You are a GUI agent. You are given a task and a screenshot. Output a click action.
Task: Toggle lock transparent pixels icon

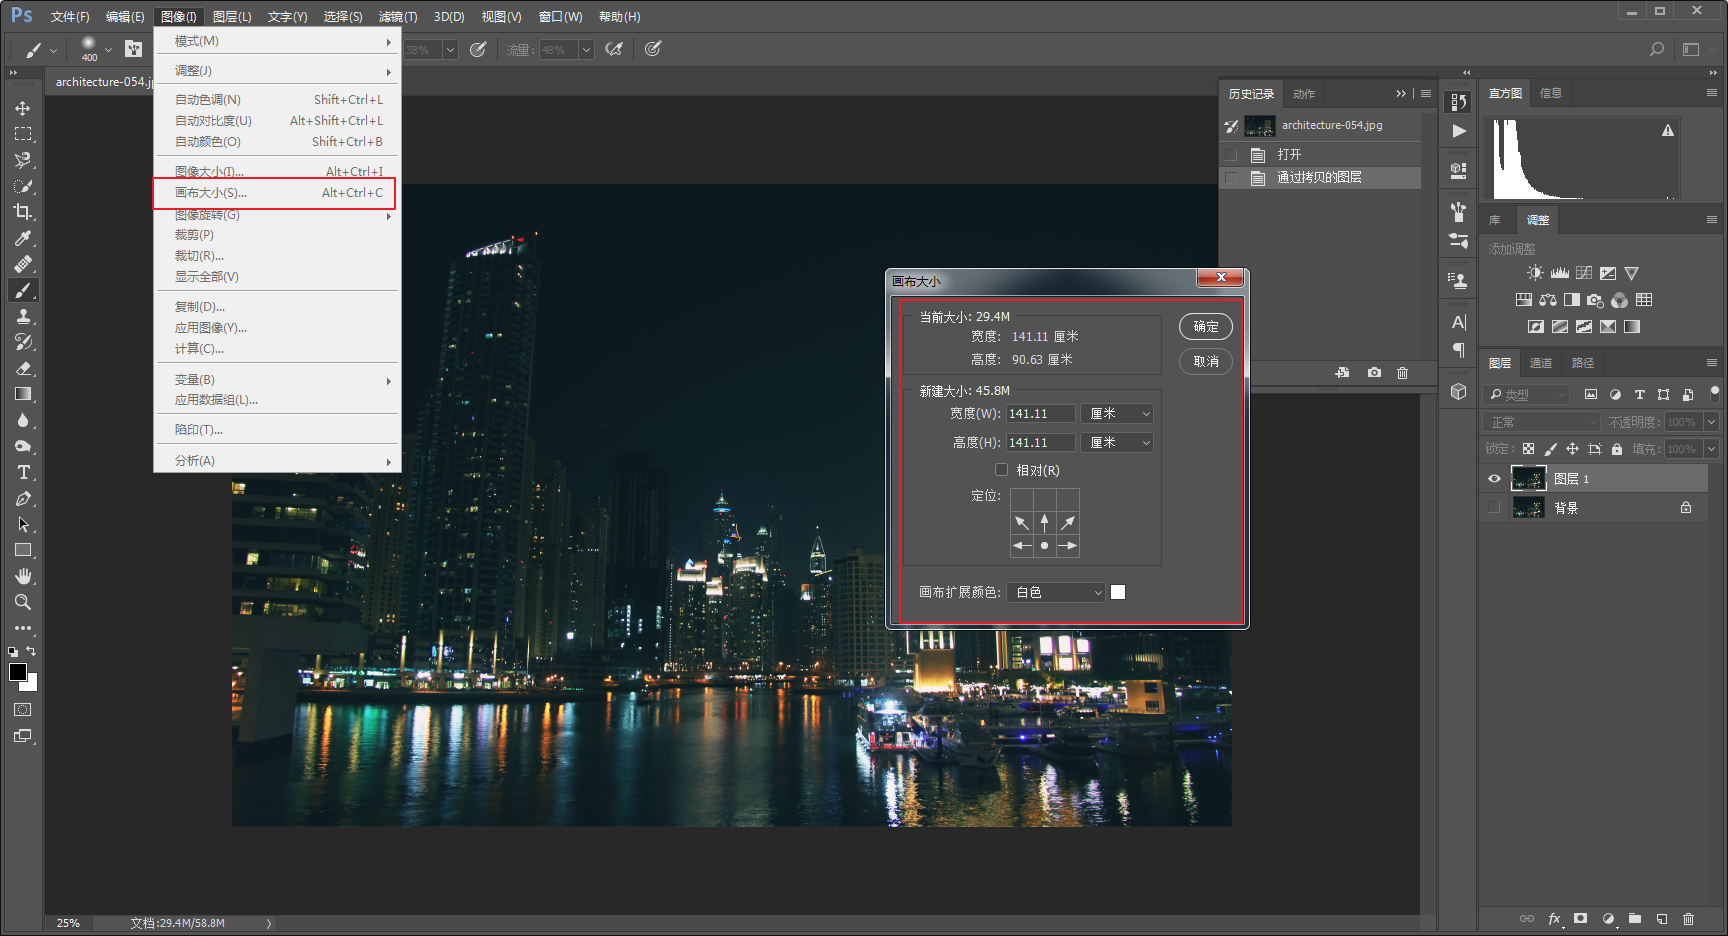(x=1528, y=449)
